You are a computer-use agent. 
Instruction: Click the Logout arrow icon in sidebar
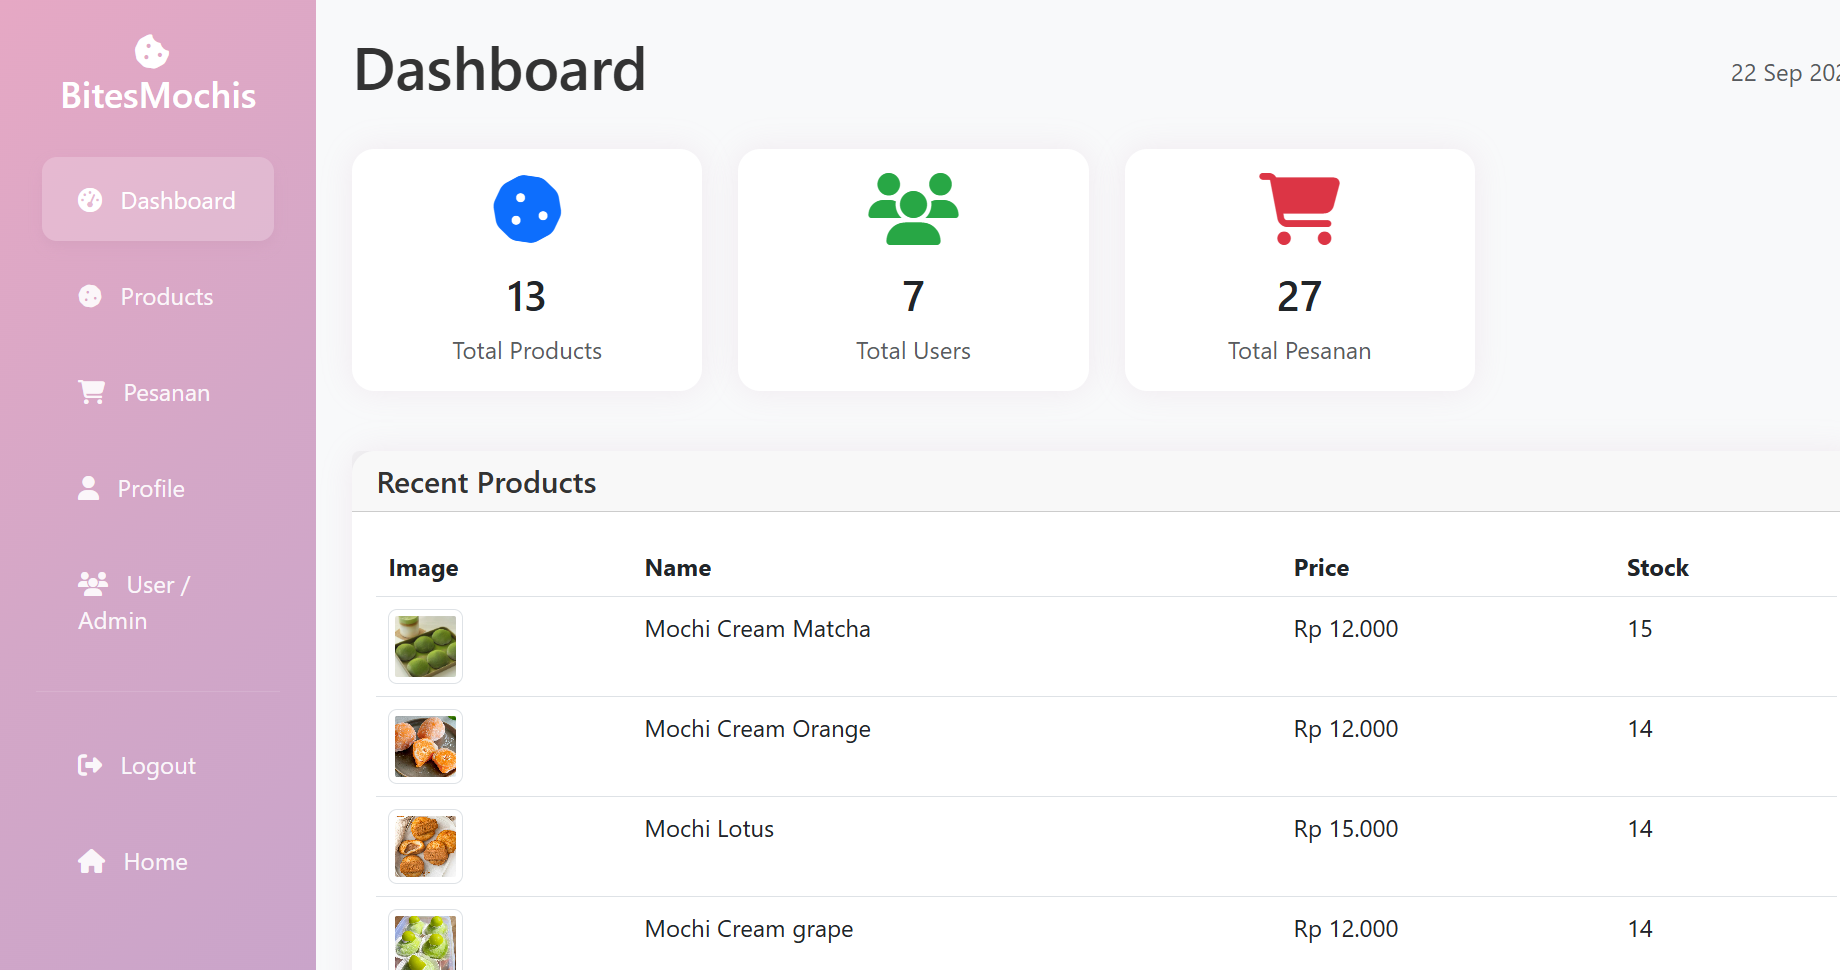pyautogui.click(x=90, y=765)
